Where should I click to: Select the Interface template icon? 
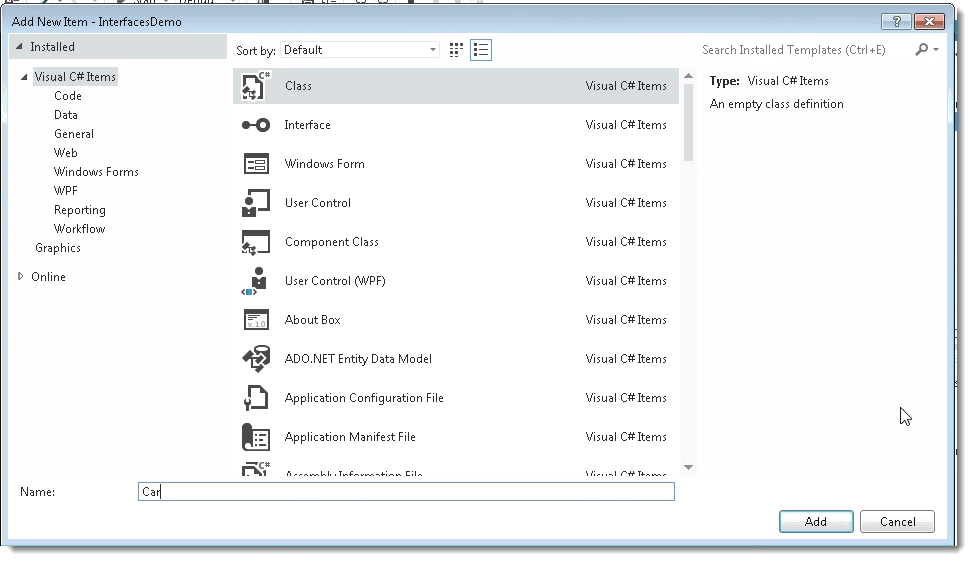coord(256,125)
